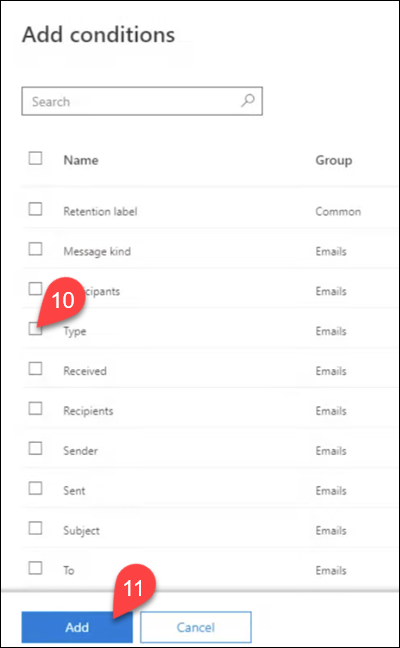Tick the select-all checkbox beside Name
This screenshot has width=400, height=648.
pos(36,159)
